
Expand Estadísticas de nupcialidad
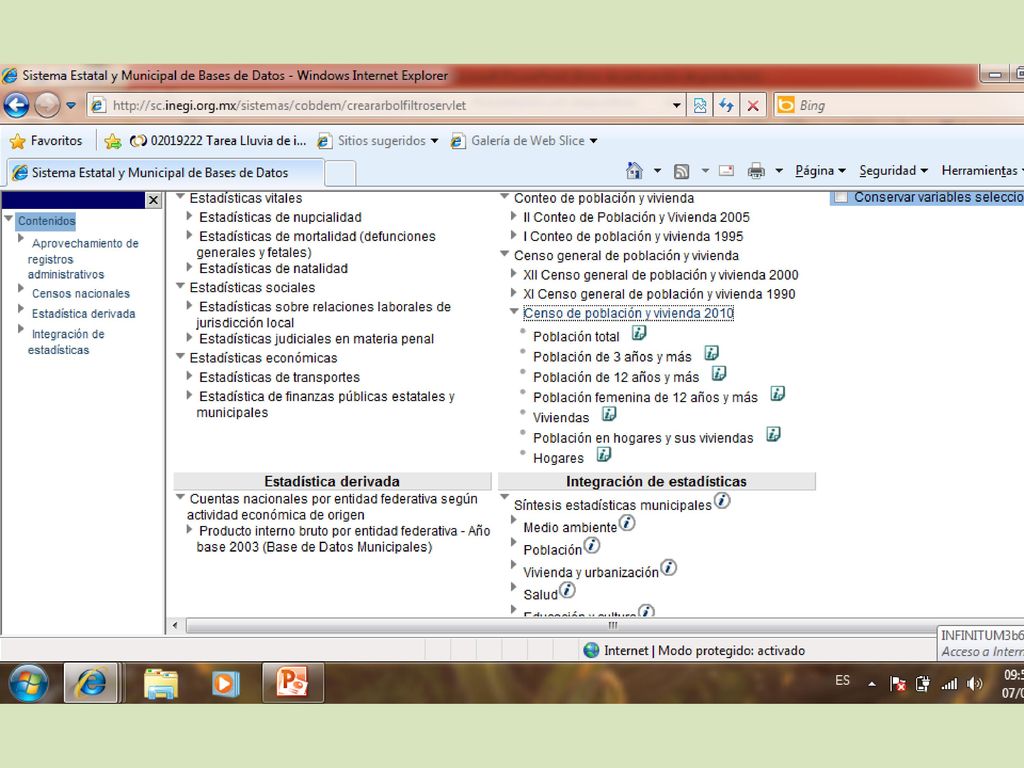pos(189,216)
